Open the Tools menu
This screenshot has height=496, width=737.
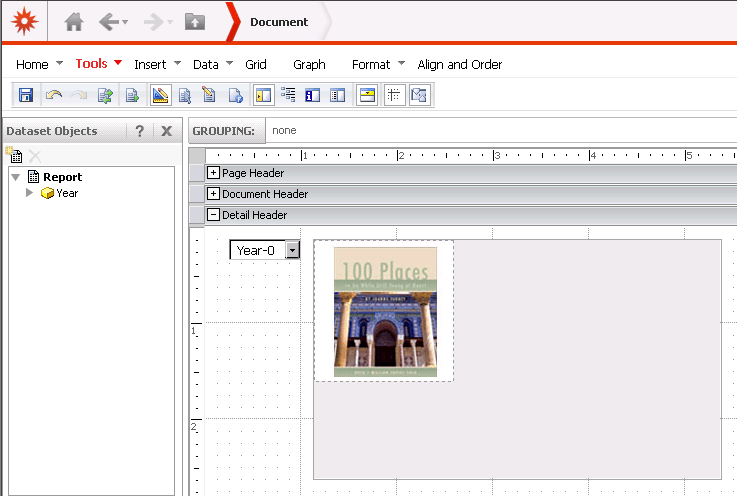click(91, 64)
